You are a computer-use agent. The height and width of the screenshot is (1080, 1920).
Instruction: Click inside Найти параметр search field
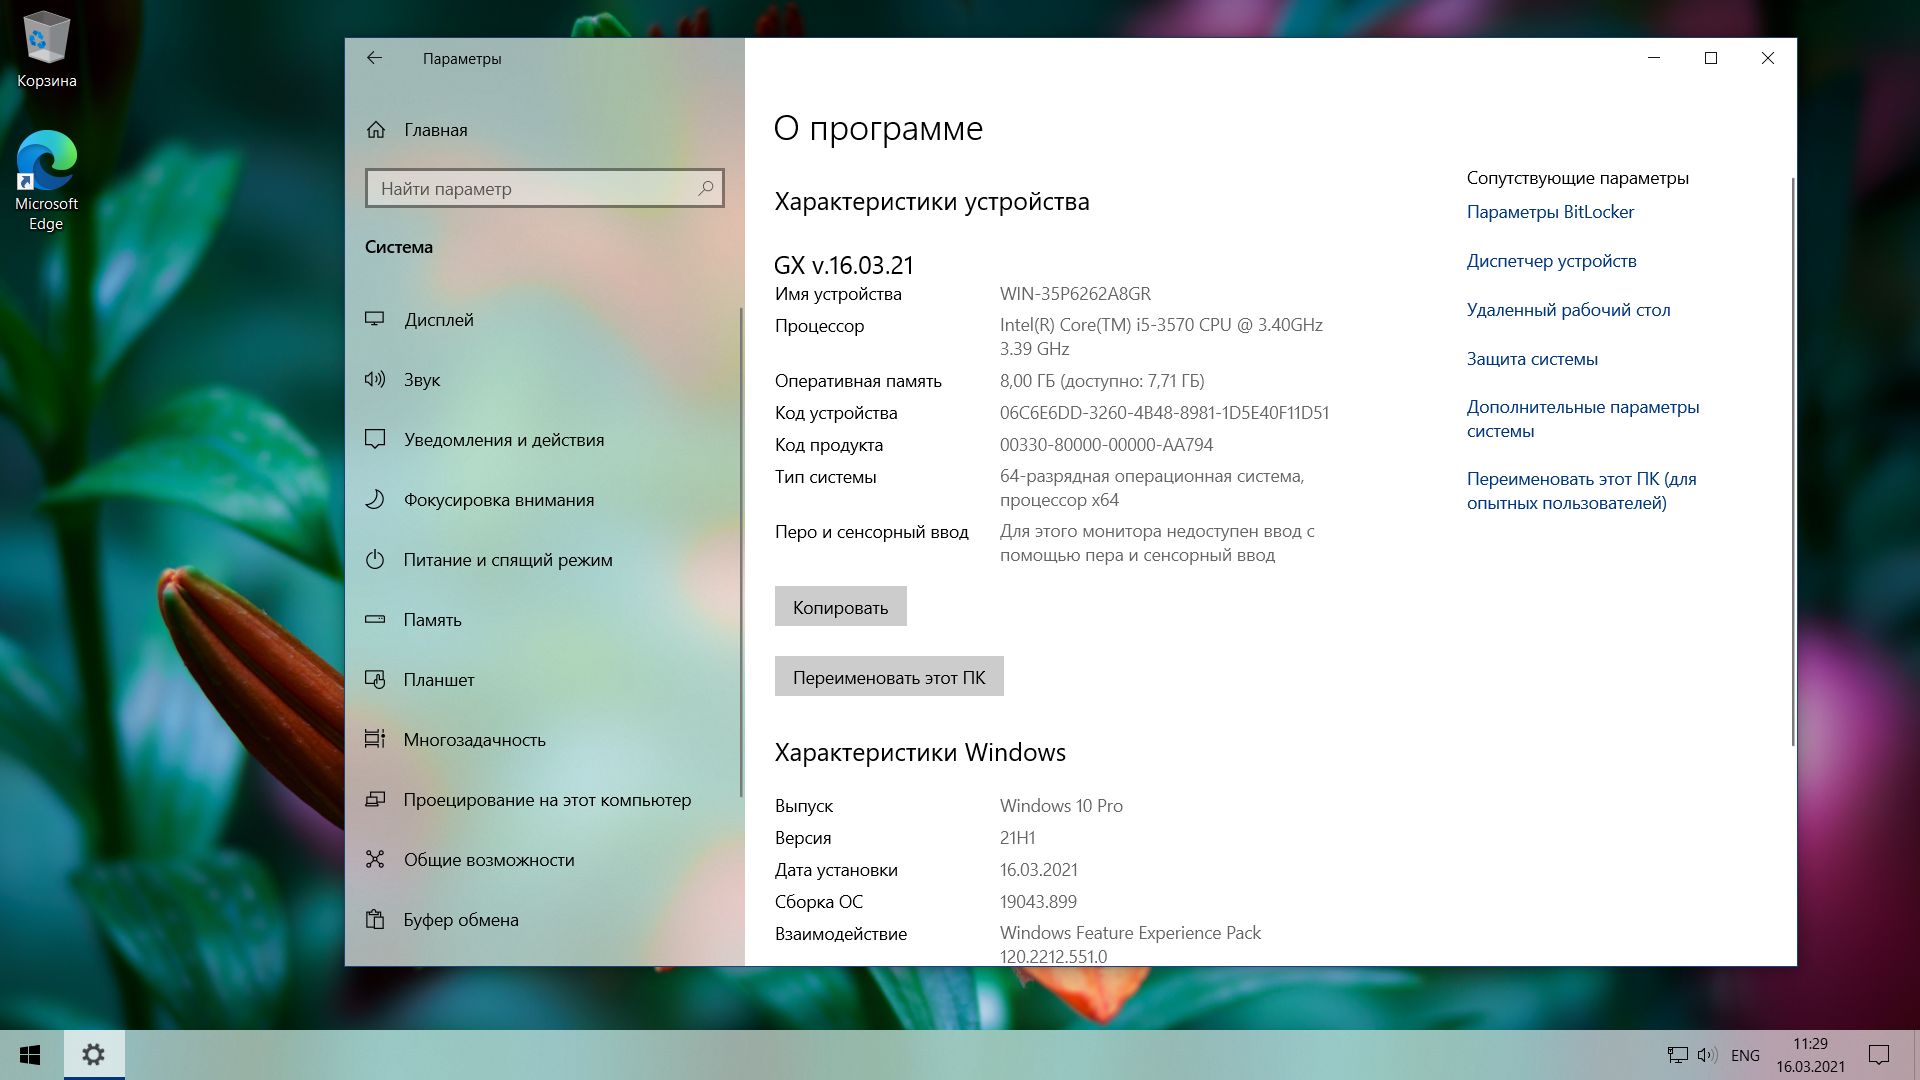tap(530, 188)
